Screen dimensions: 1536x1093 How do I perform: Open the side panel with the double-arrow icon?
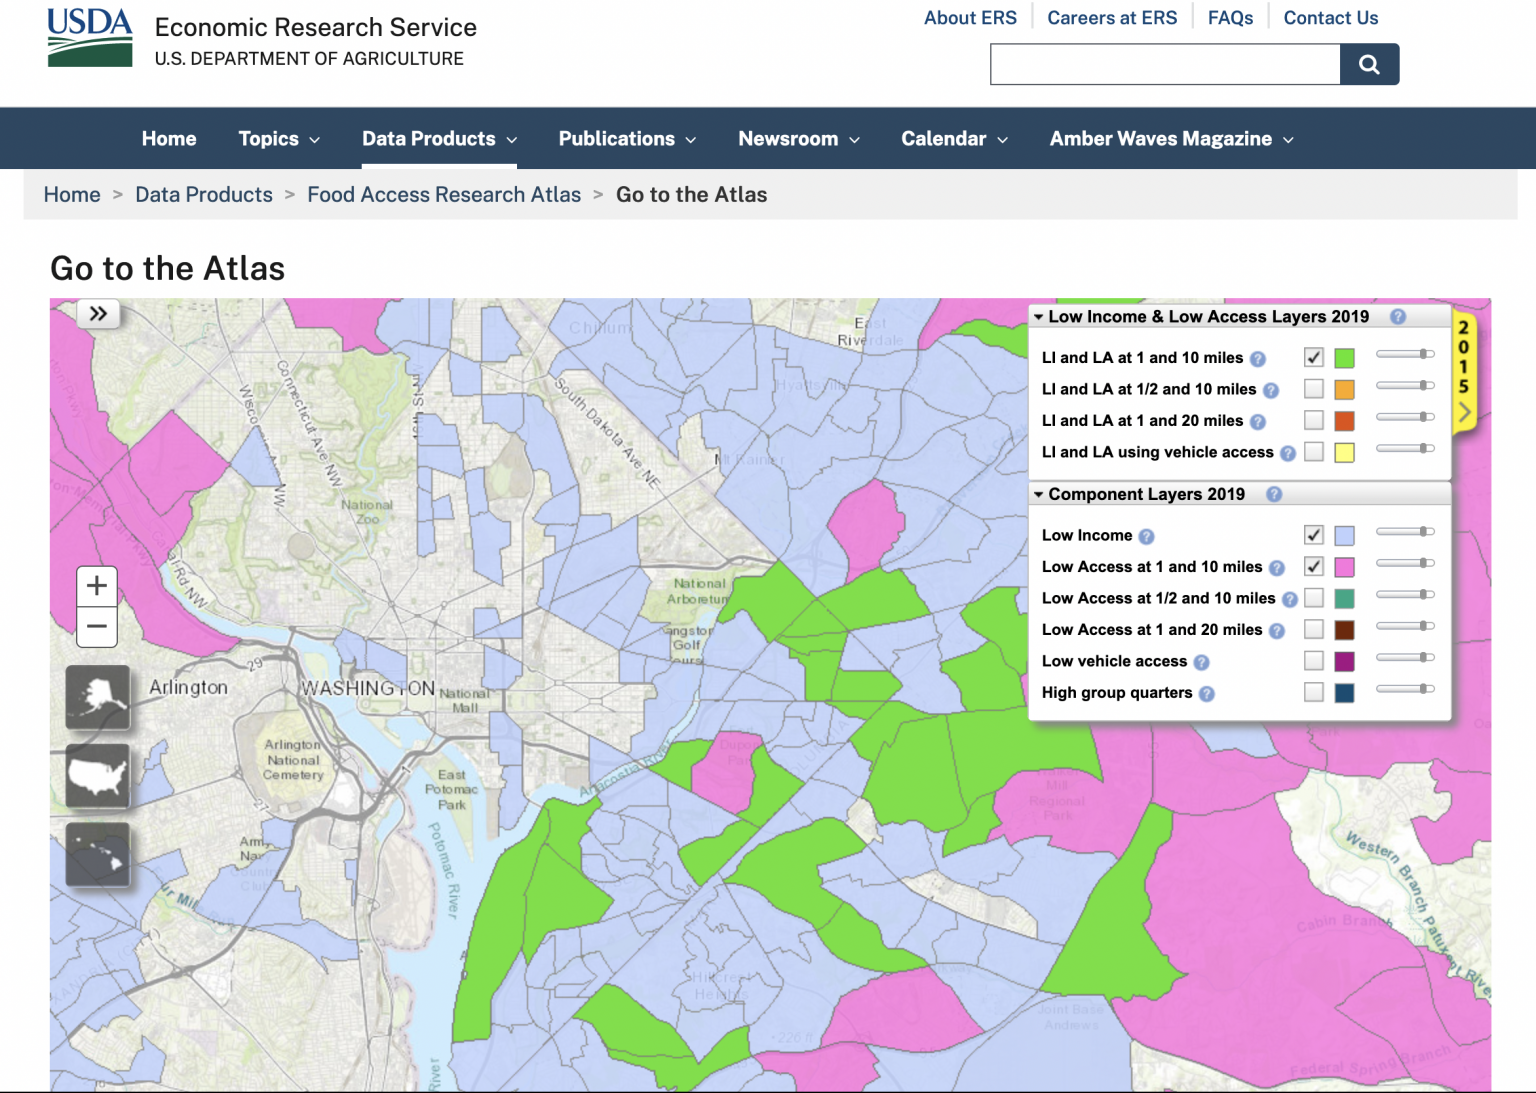[98, 313]
